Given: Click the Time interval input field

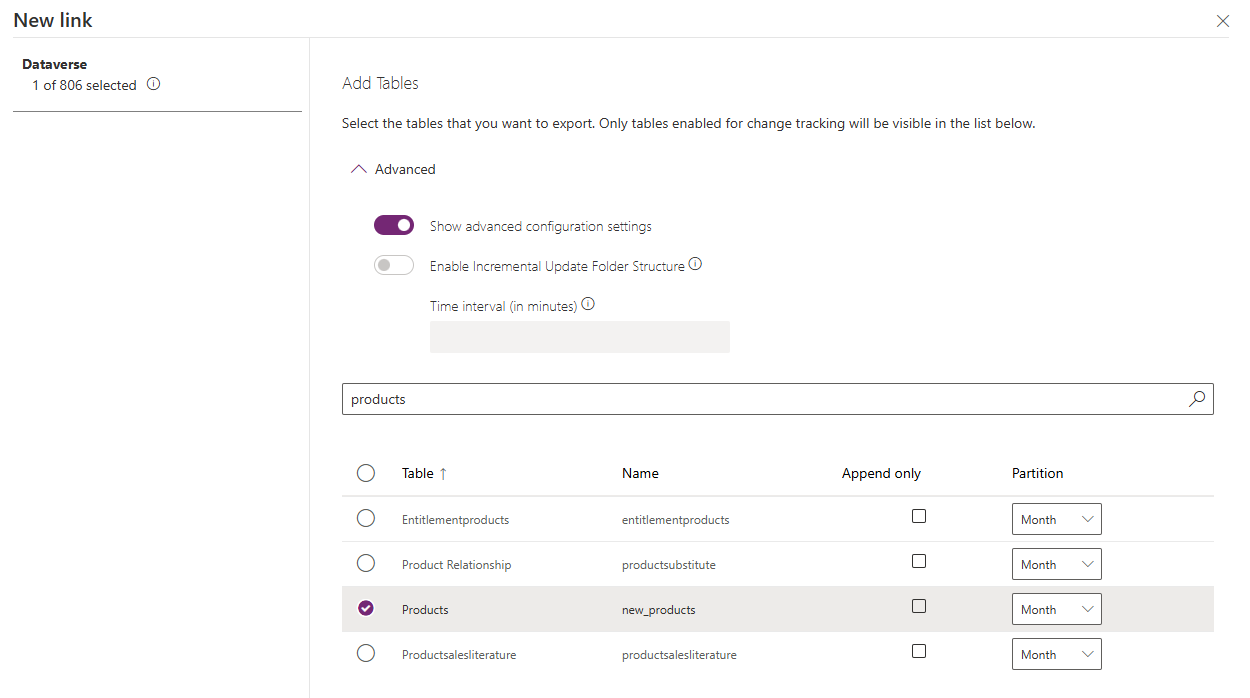Looking at the screenshot, I should (x=580, y=337).
